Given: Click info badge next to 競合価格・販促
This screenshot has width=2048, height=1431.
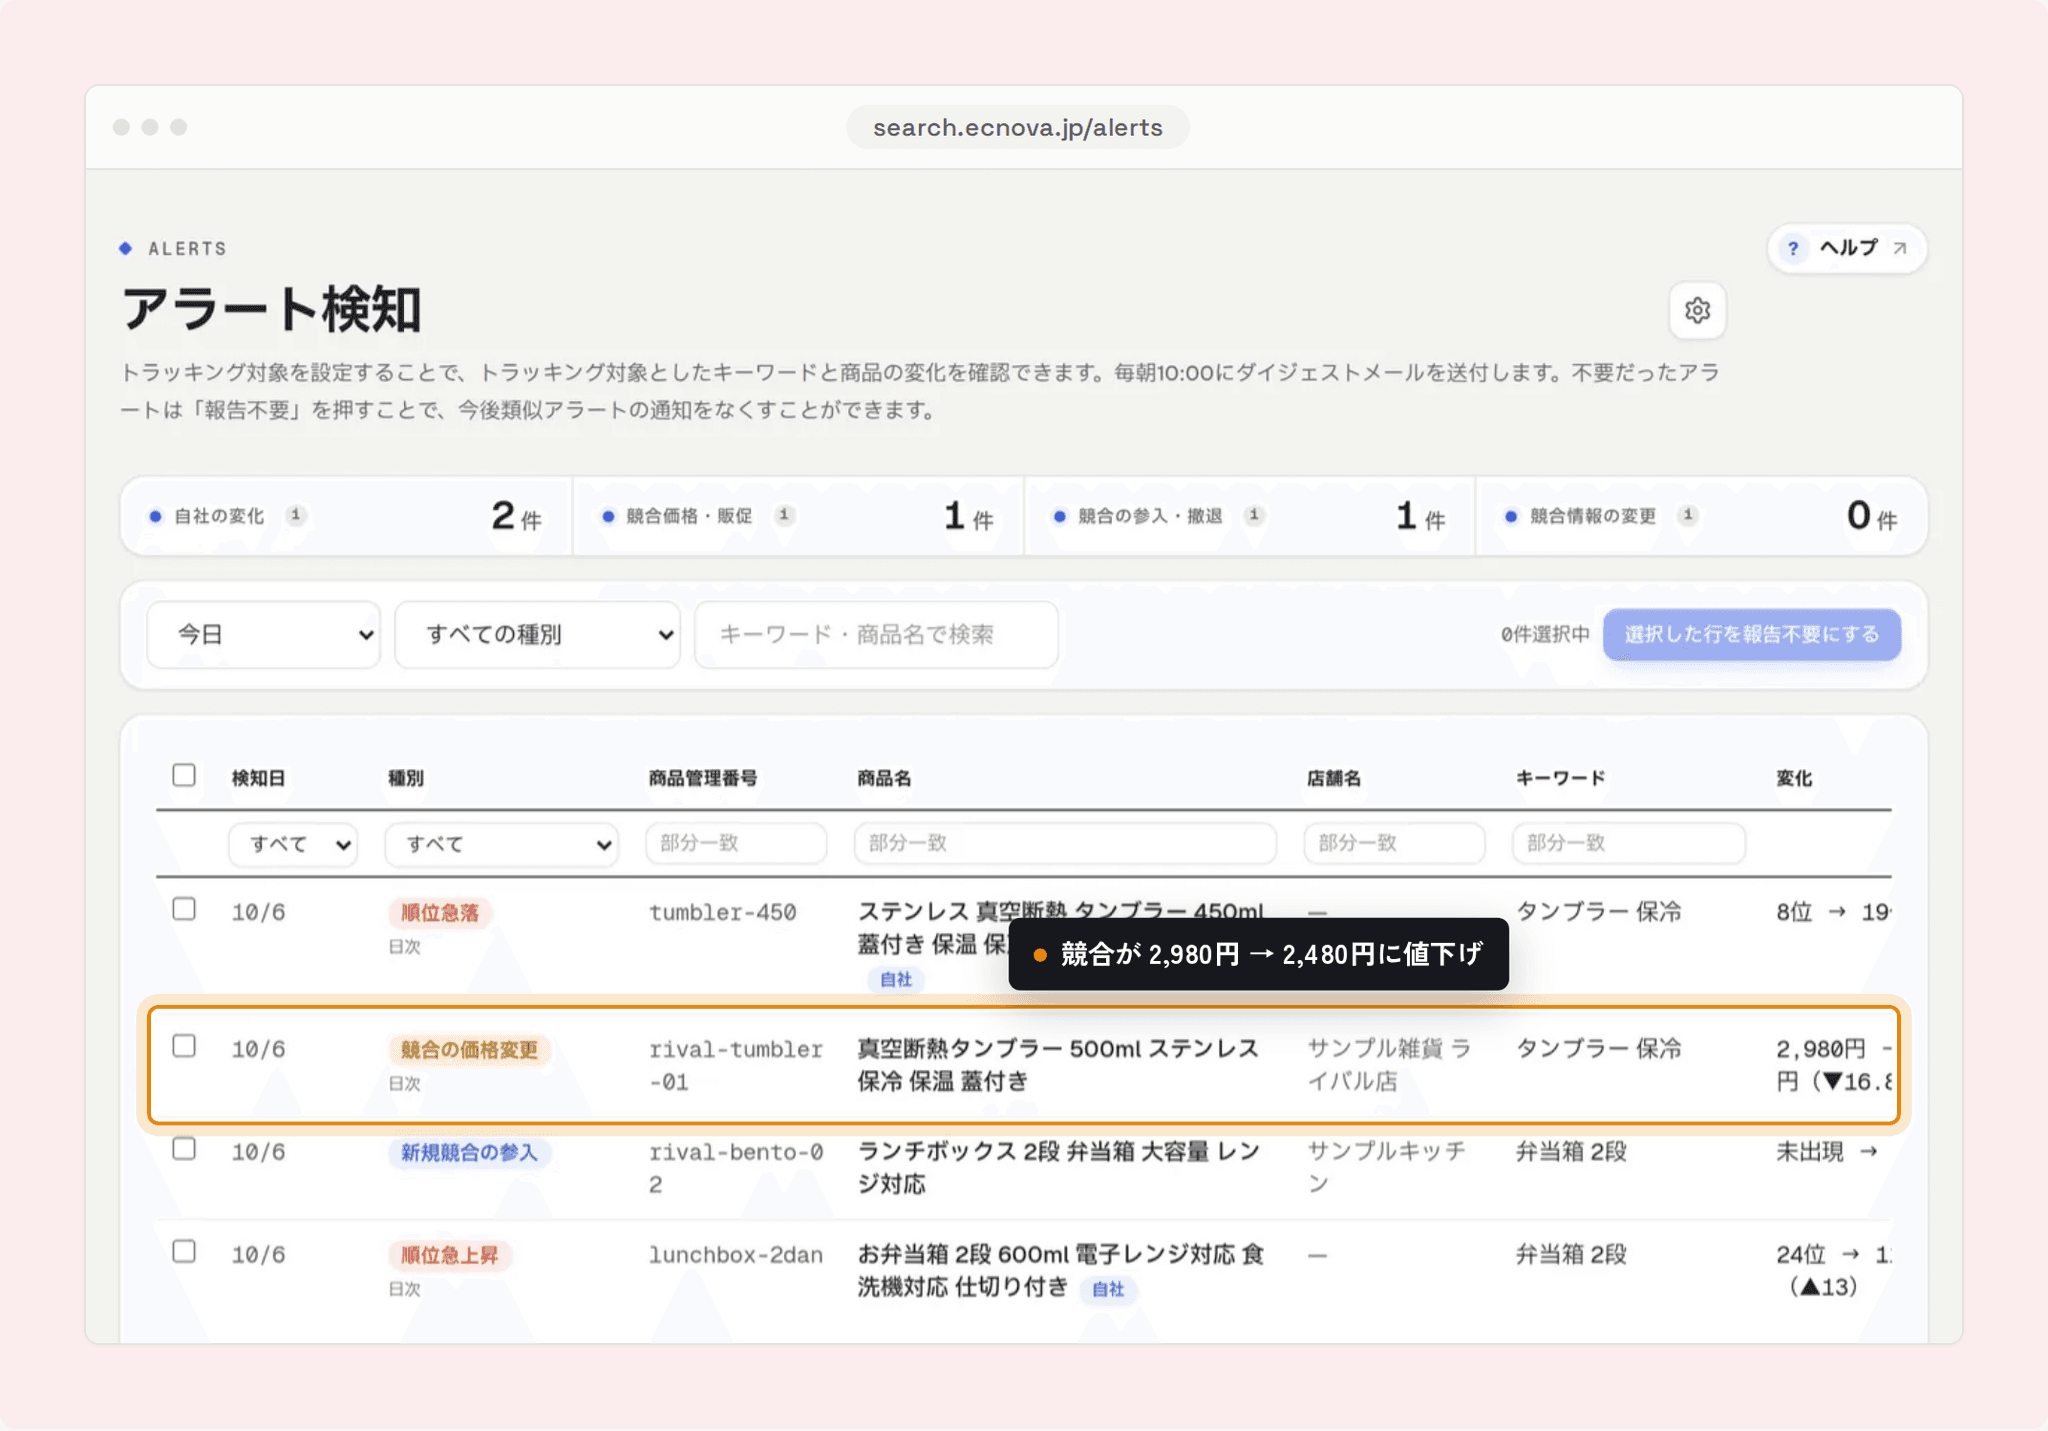Looking at the screenshot, I should (784, 515).
